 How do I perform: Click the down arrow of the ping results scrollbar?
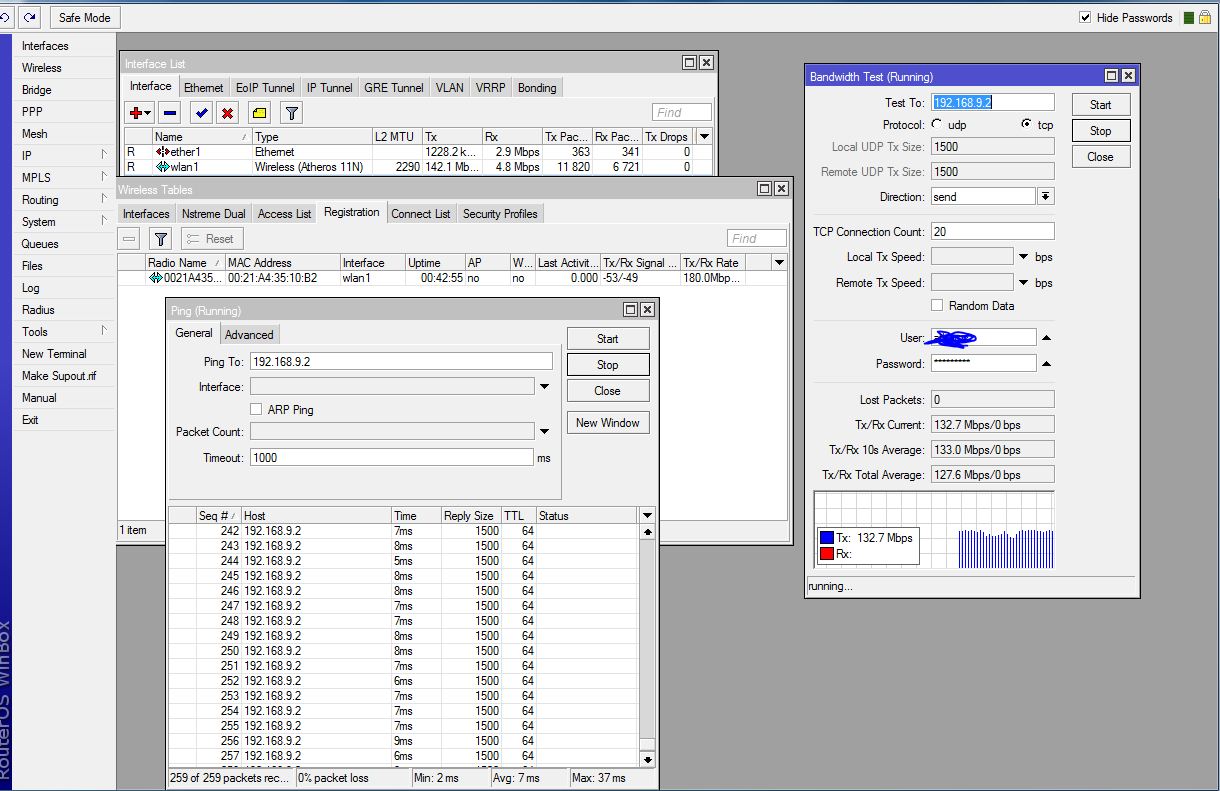pos(647,759)
